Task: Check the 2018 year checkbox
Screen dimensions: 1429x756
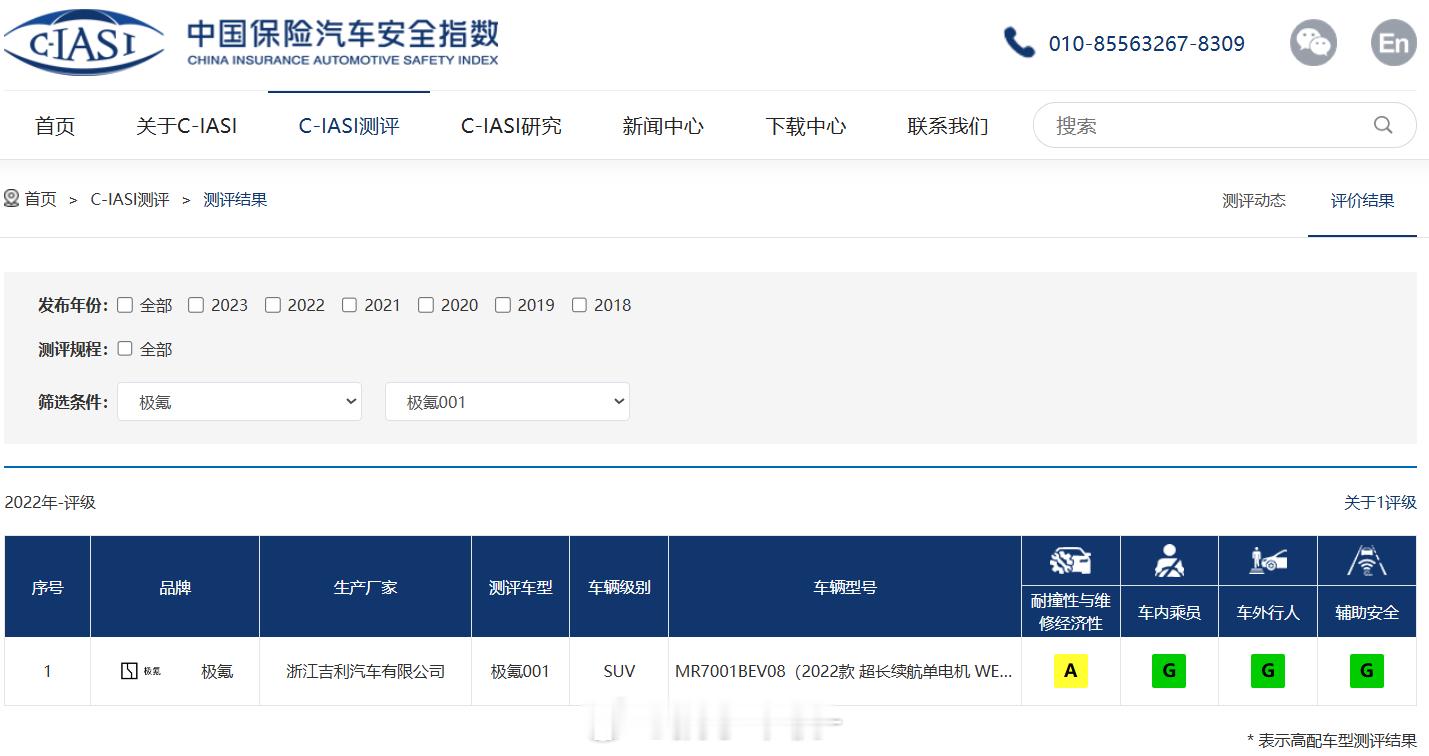Action: click(x=579, y=305)
